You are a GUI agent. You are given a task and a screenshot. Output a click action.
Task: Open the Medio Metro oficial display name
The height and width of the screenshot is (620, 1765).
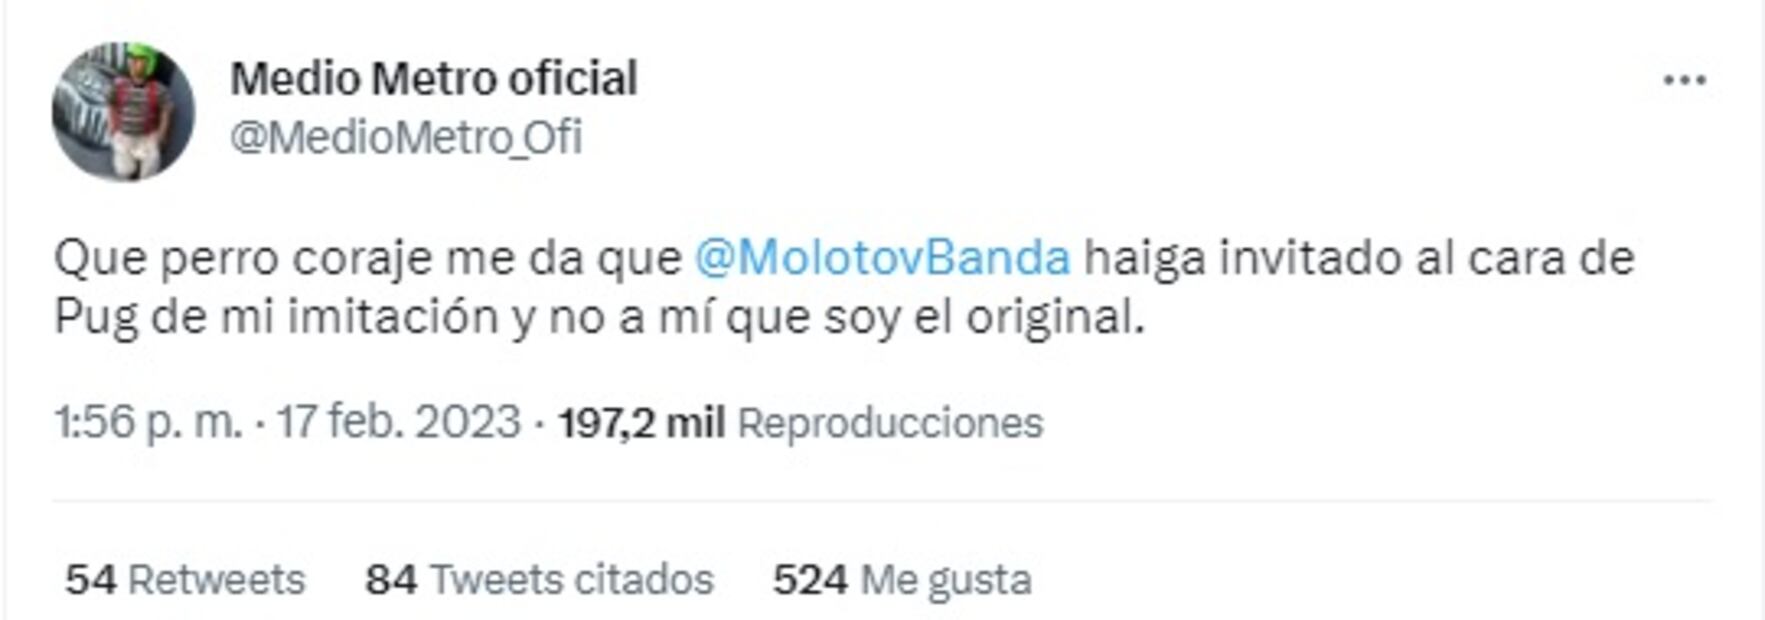[434, 78]
